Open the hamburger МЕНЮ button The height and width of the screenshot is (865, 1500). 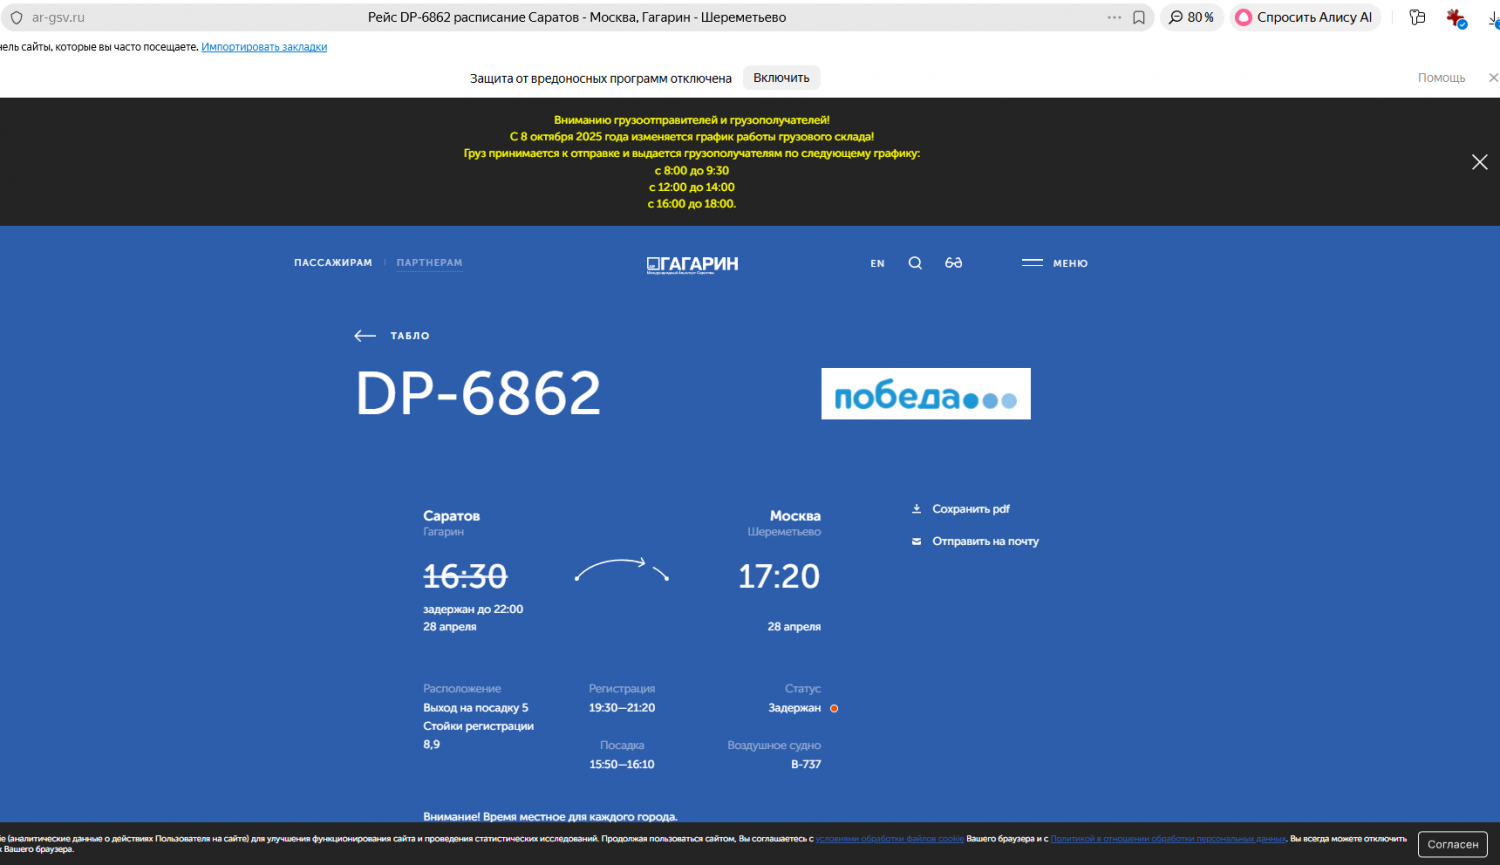tap(1054, 263)
